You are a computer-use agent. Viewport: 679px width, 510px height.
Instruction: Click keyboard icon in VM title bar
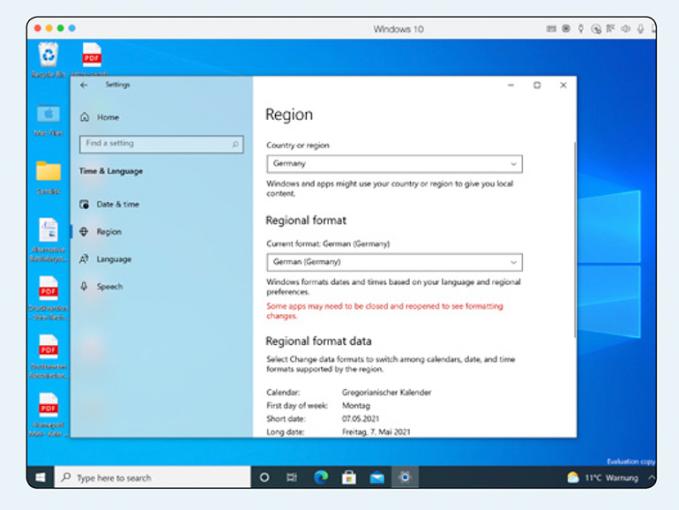[551, 29]
